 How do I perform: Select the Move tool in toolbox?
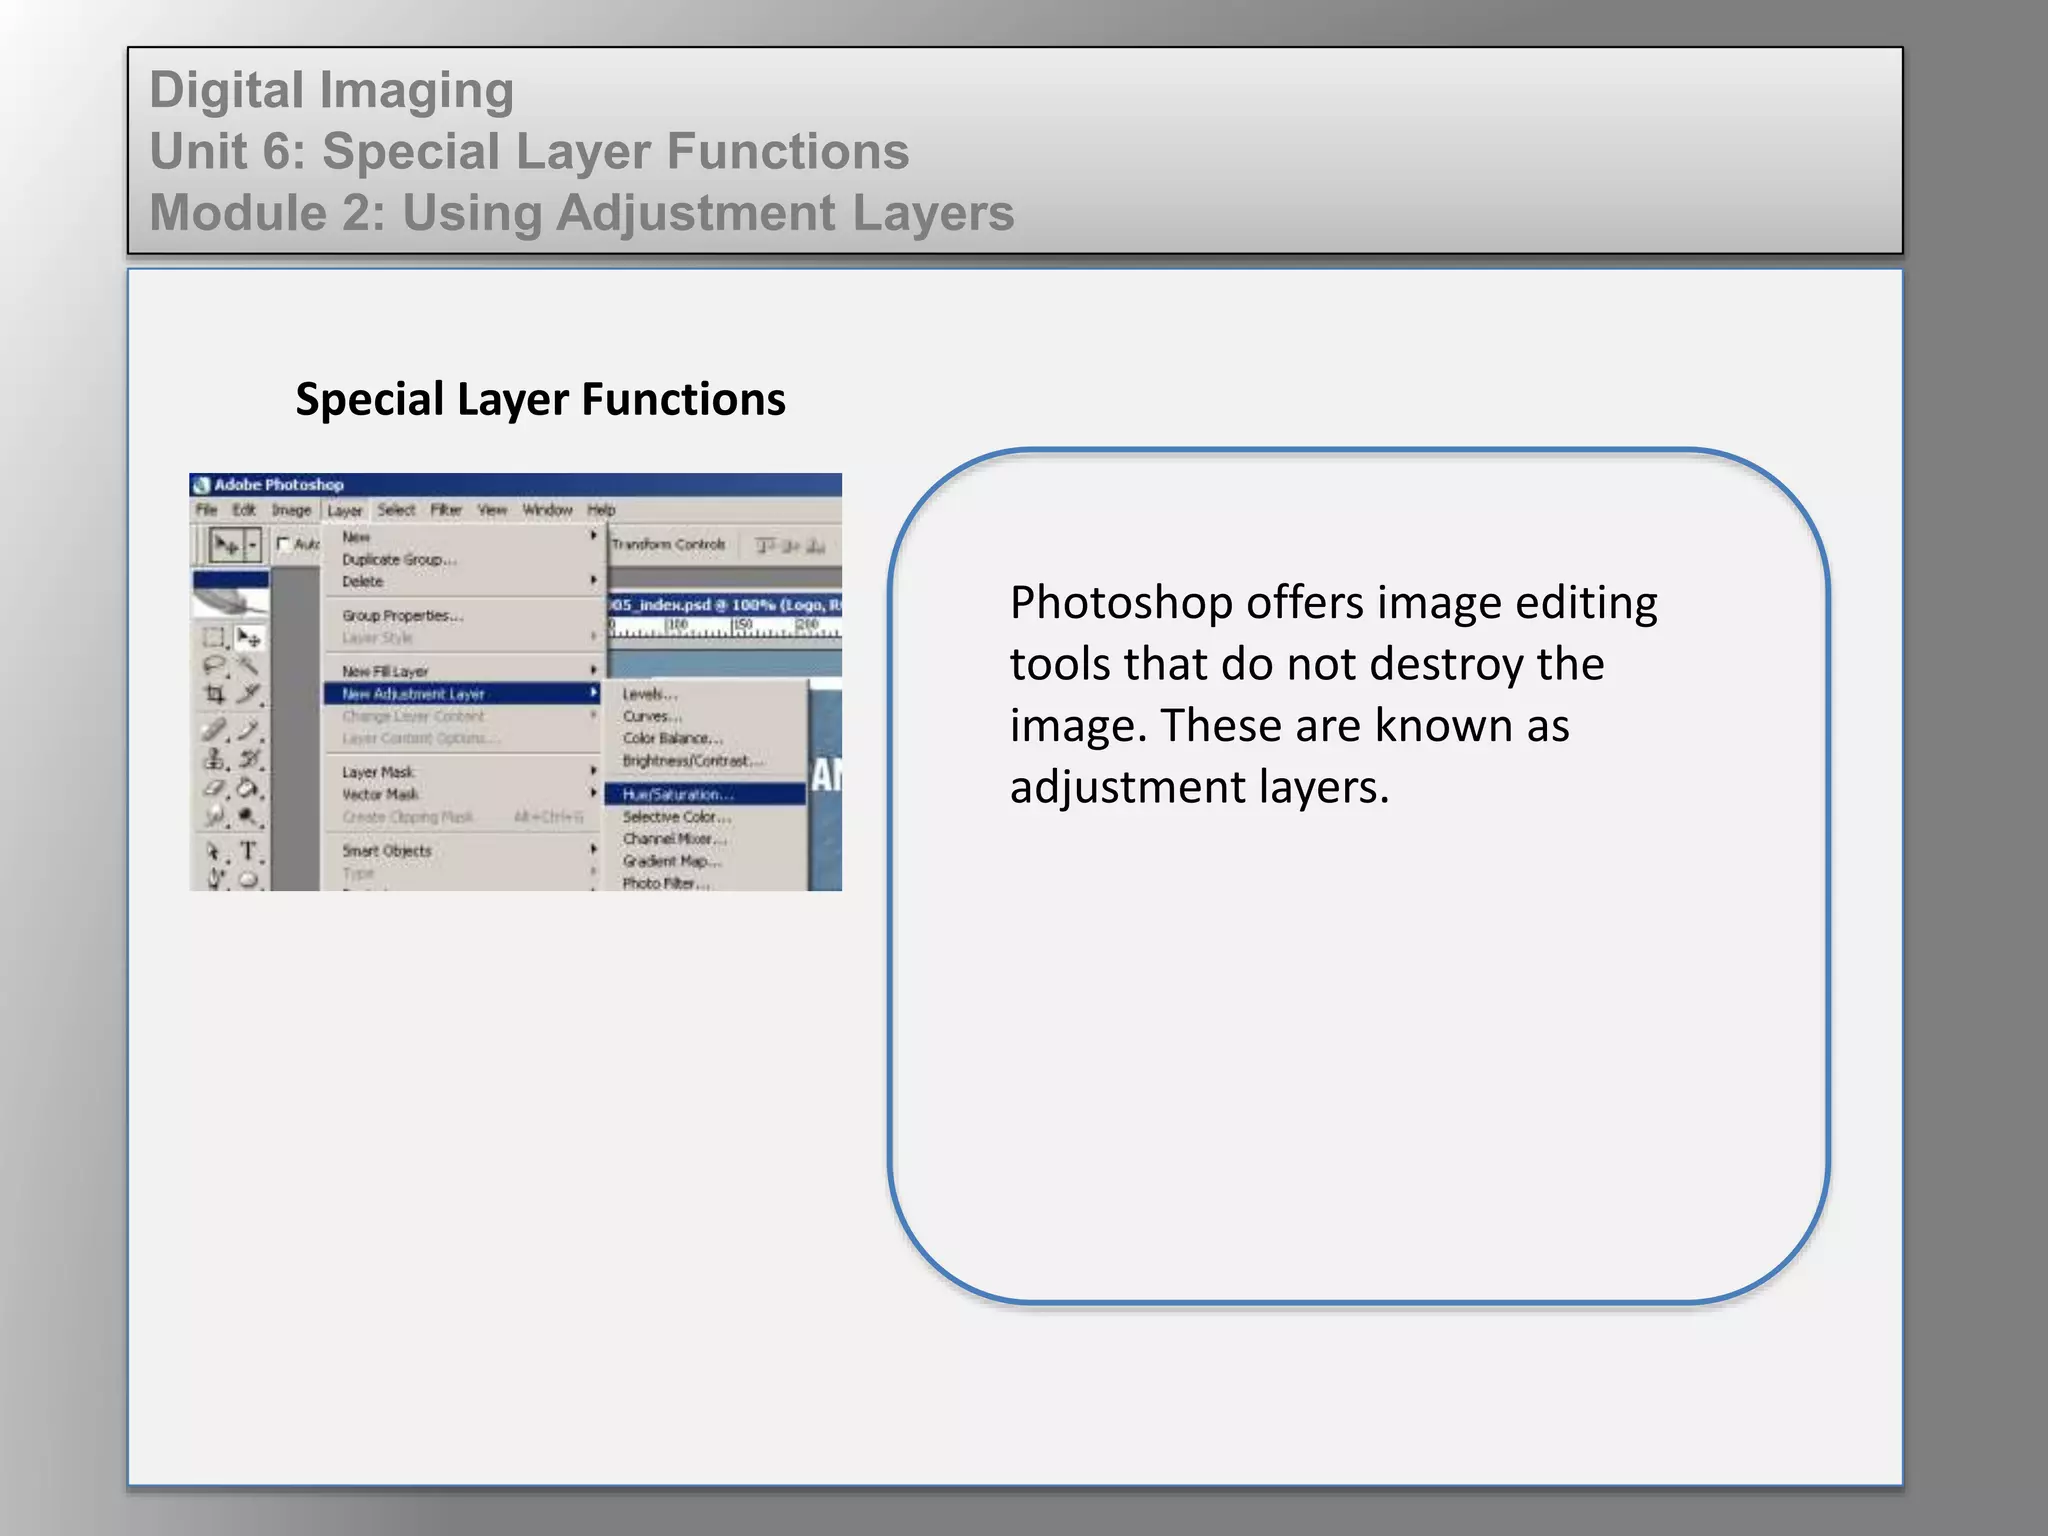[248, 637]
